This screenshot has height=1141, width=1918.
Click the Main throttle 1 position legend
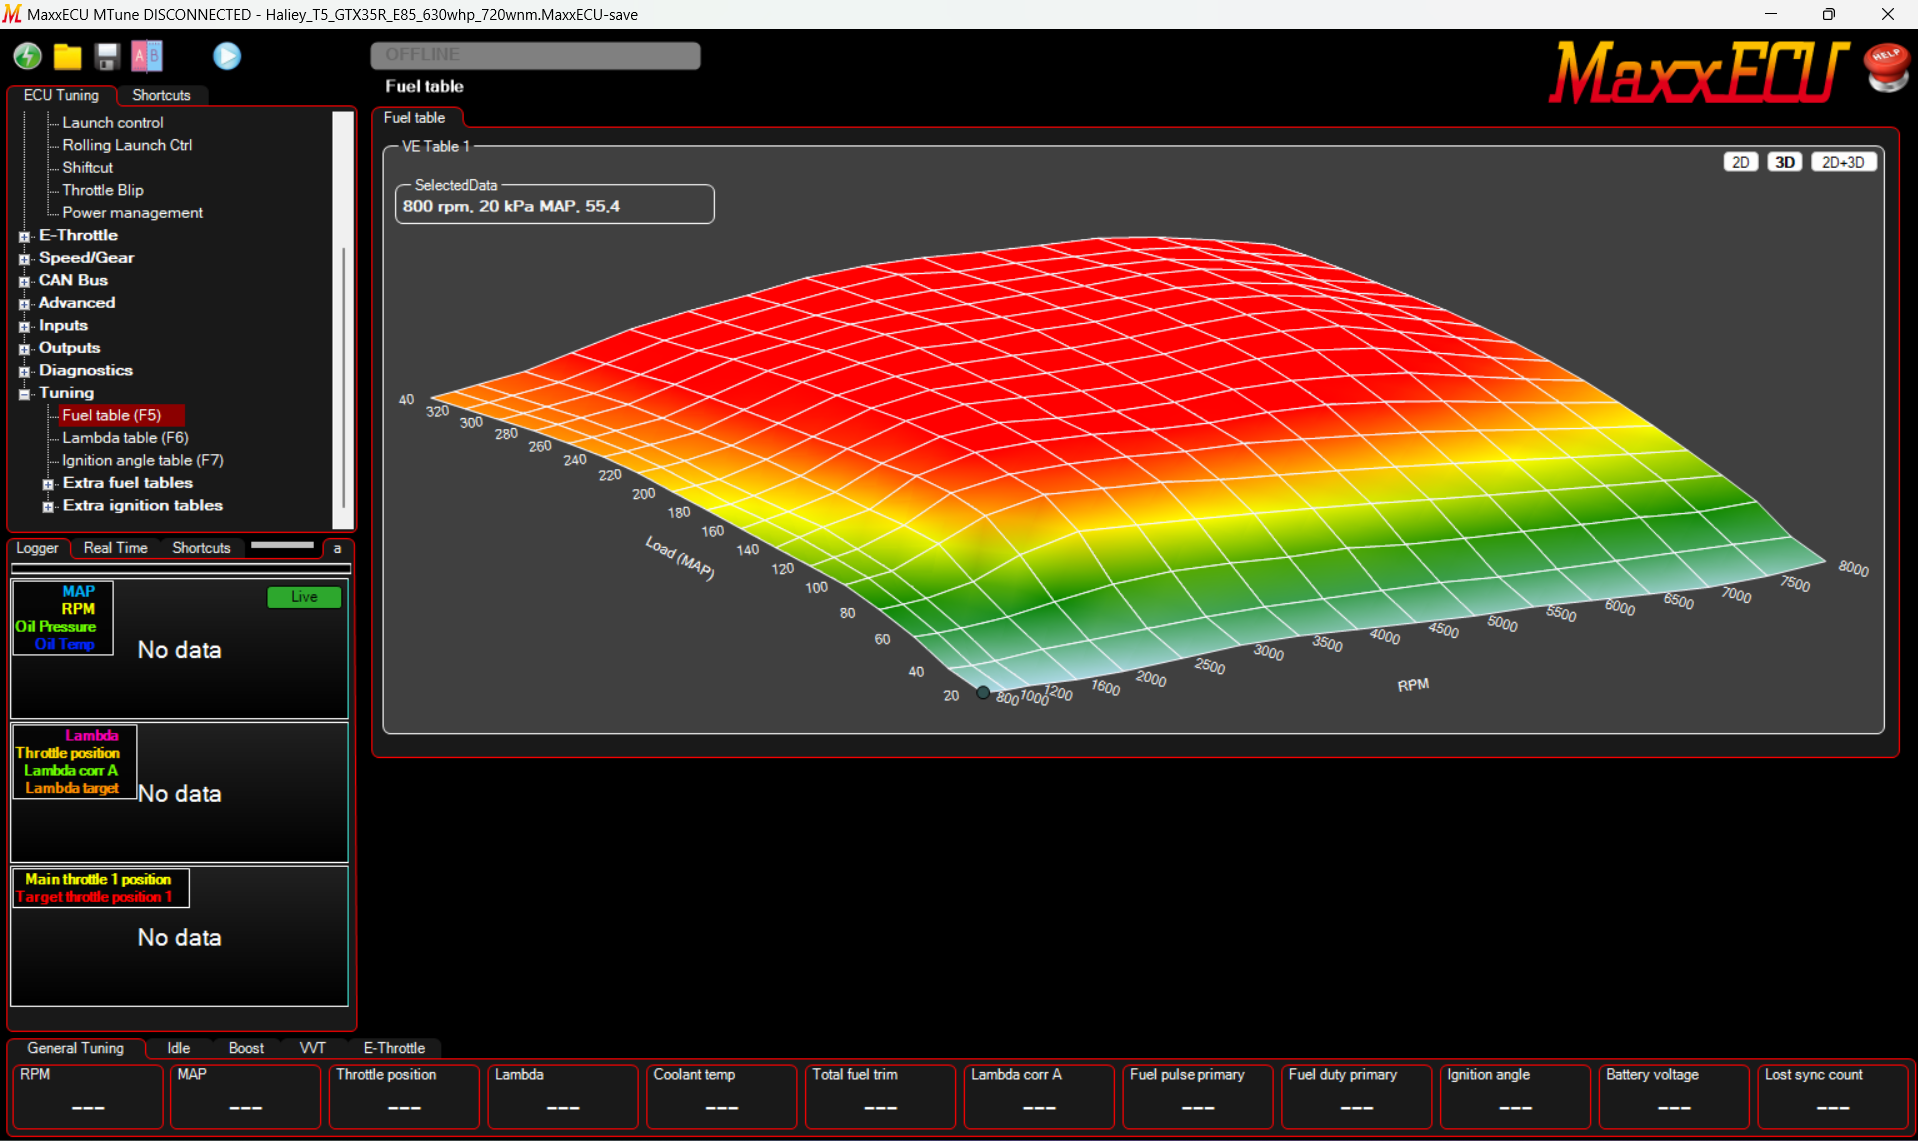click(x=100, y=888)
